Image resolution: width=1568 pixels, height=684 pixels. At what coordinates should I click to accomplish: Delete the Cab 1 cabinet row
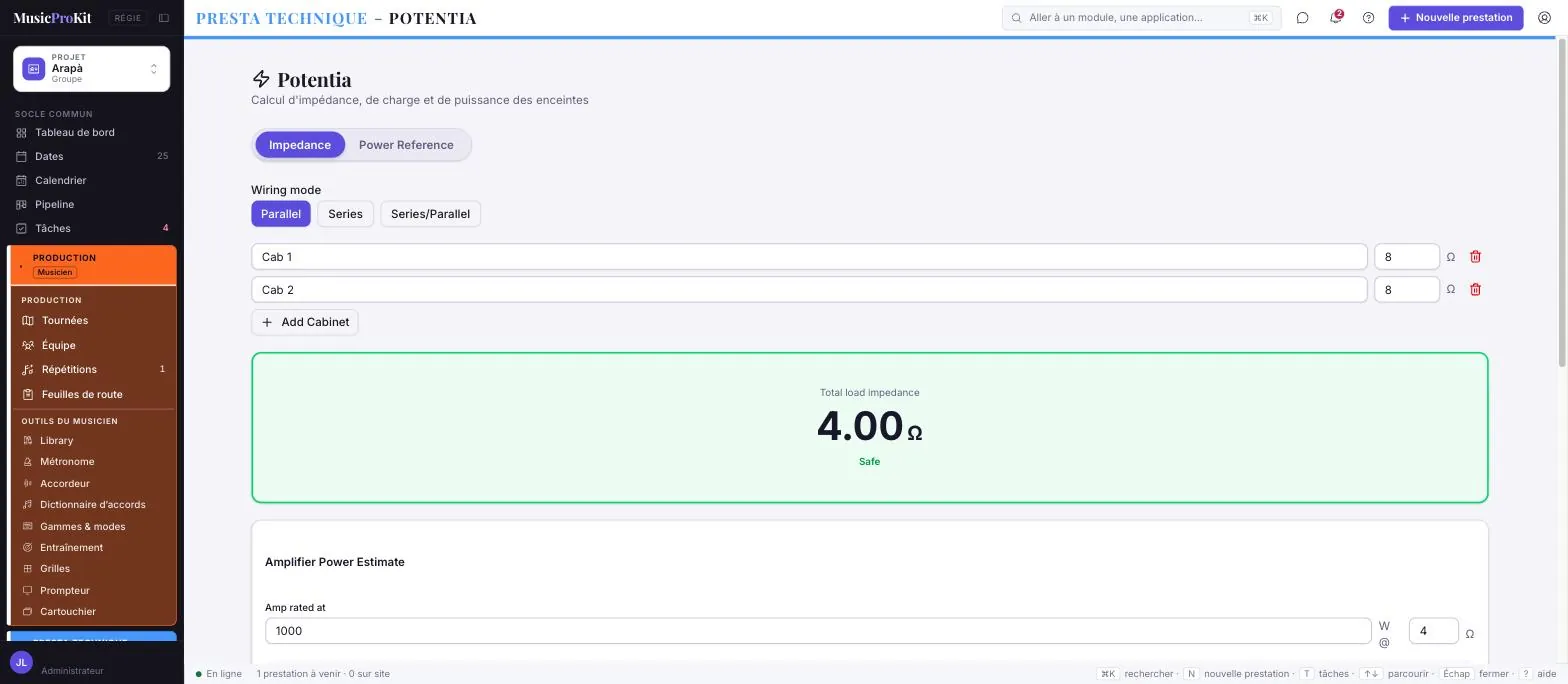click(x=1475, y=257)
